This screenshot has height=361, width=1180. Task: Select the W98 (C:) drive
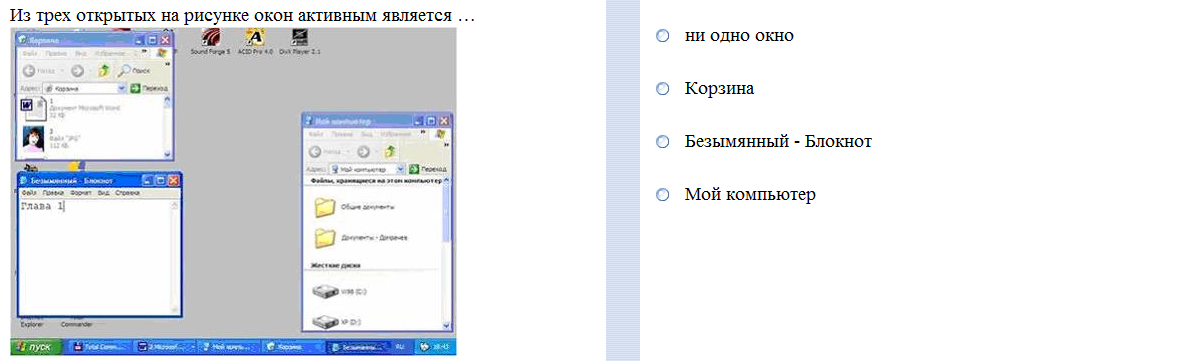tap(340, 291)
